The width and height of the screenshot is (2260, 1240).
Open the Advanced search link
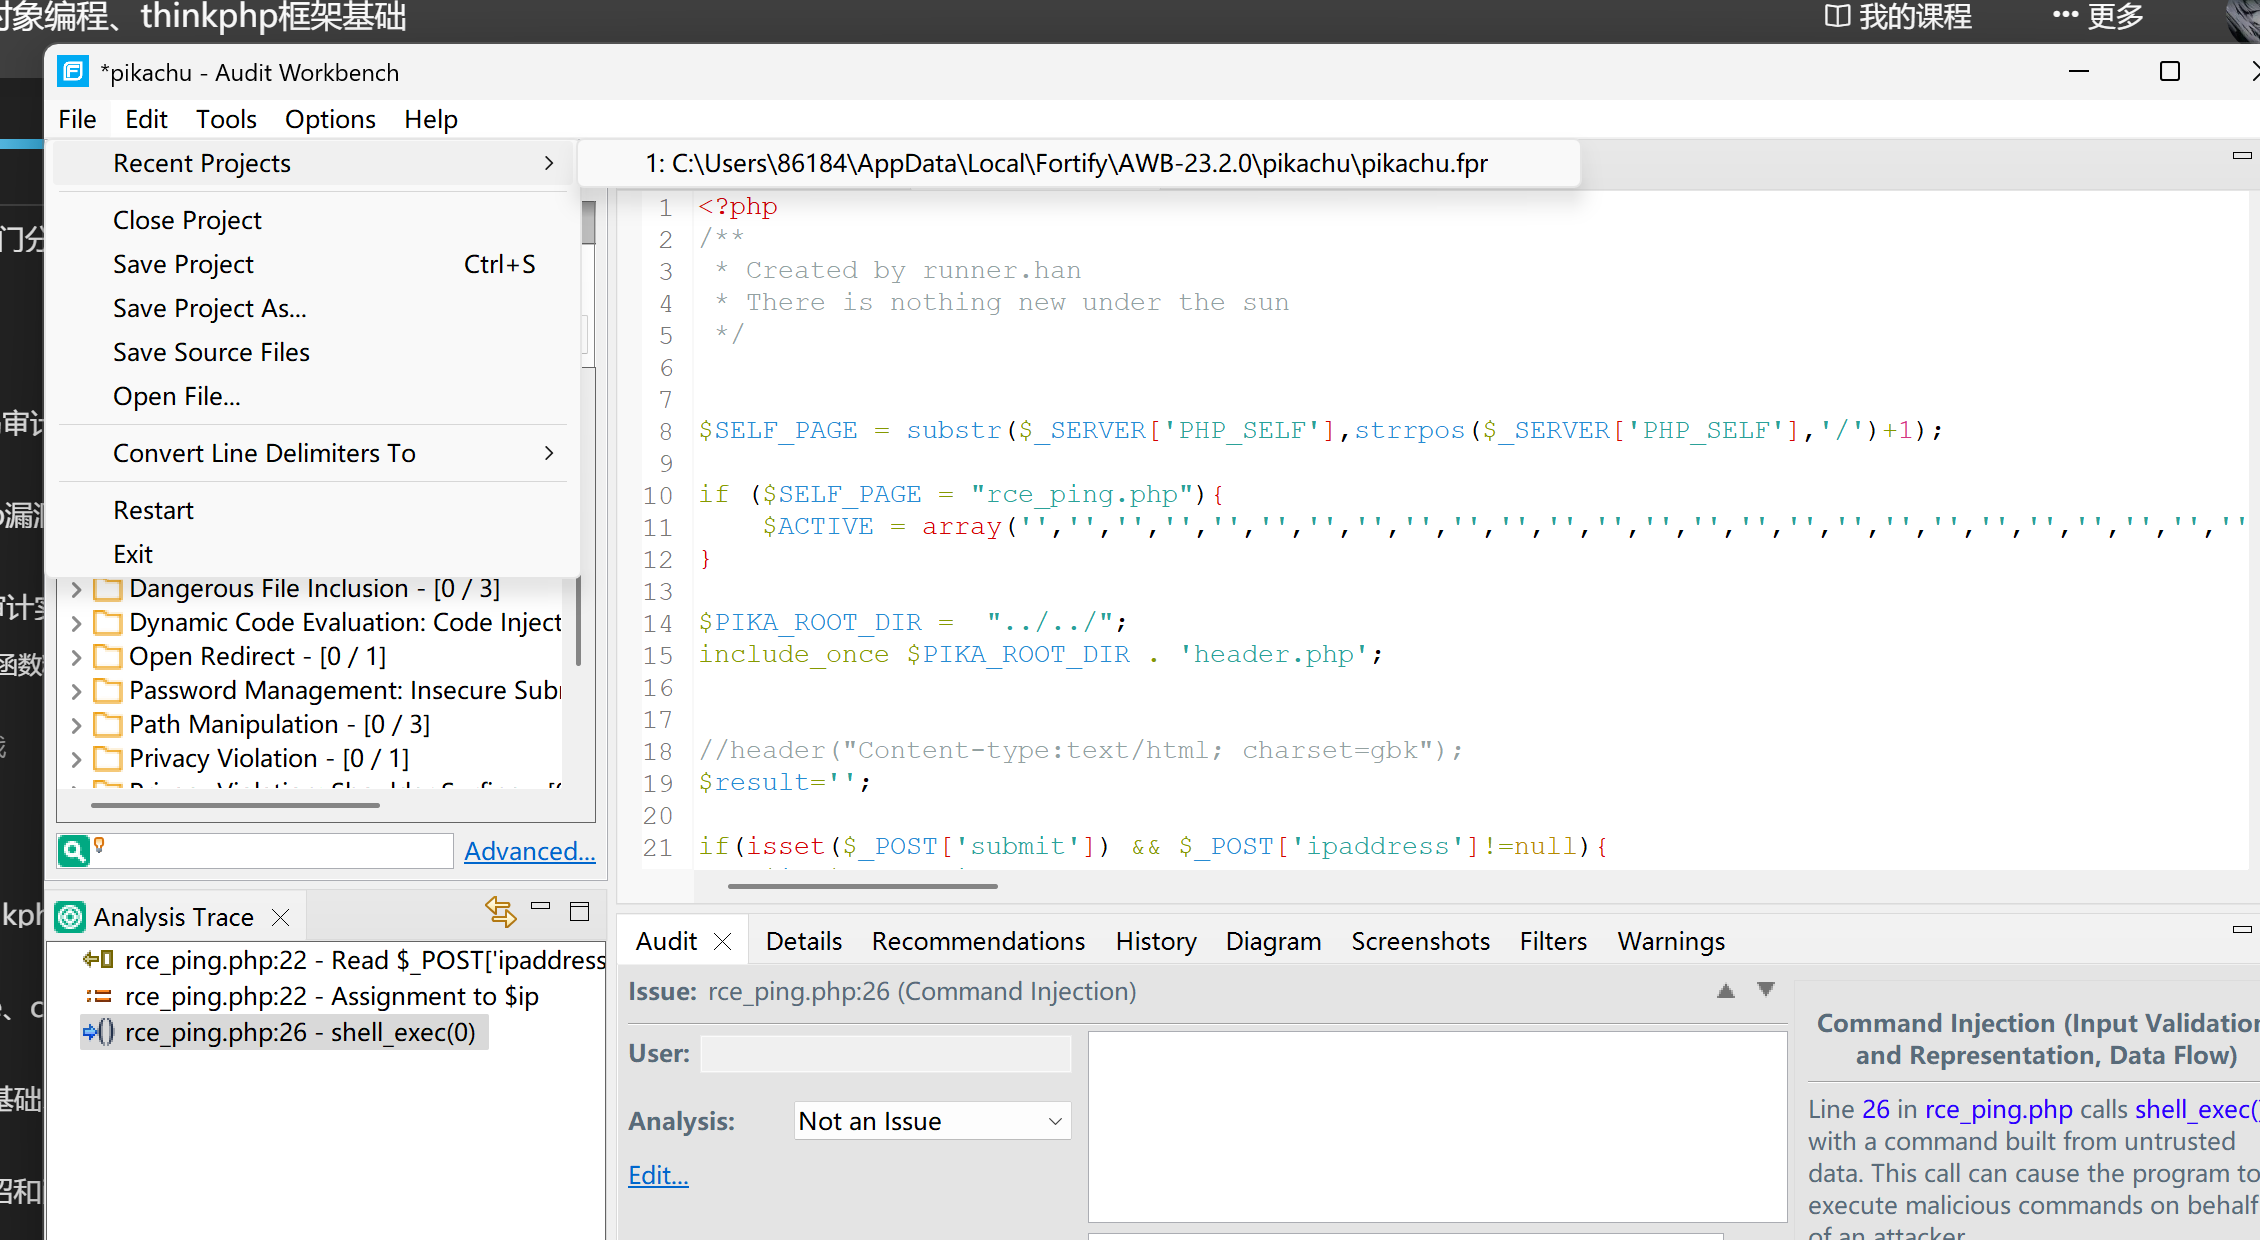529,851
